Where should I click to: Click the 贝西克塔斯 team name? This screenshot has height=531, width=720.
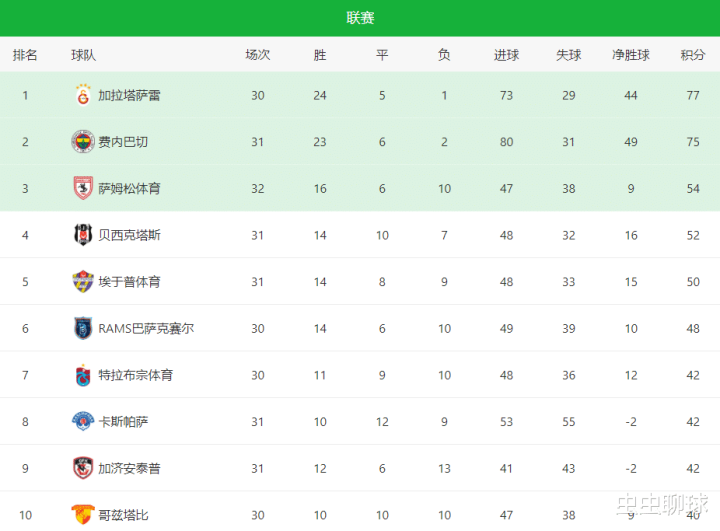tap(129, 235)
